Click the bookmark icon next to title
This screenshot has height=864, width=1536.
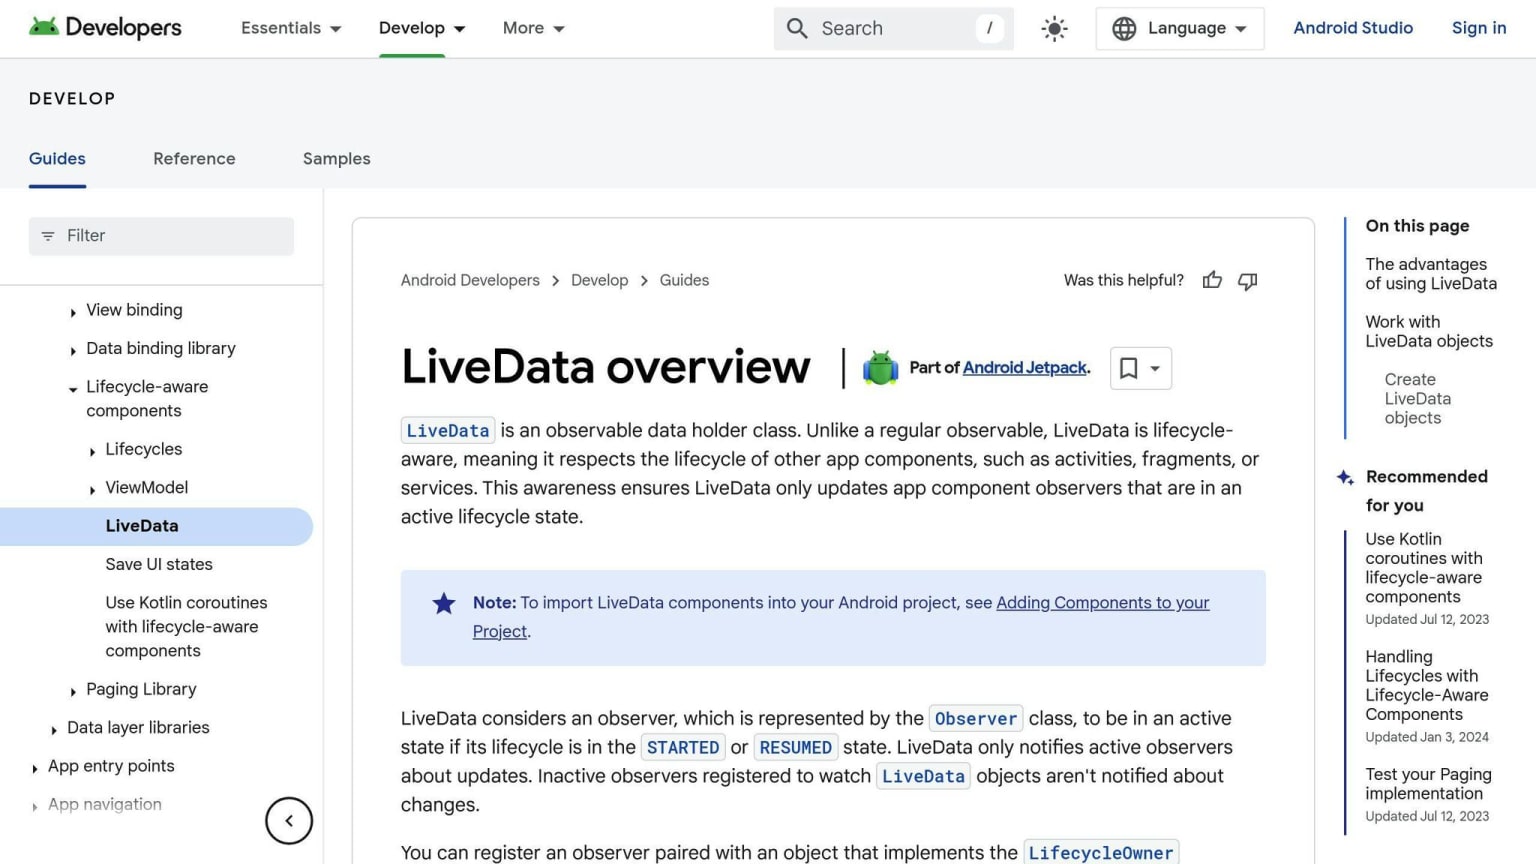[x=1128, y=368]
